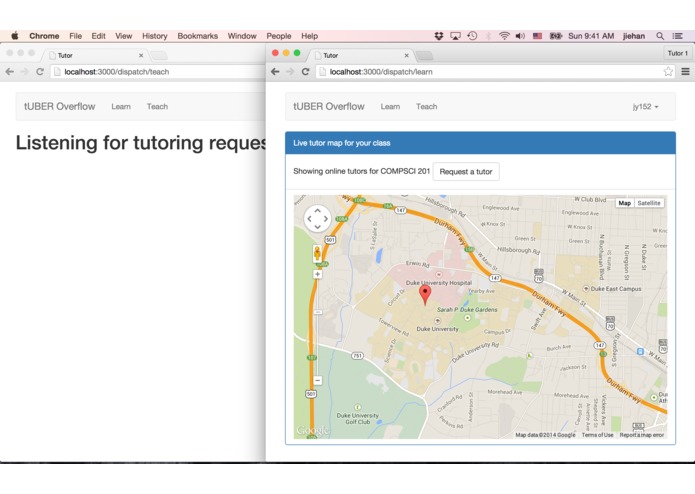Open the History menu

pos(155,36)
